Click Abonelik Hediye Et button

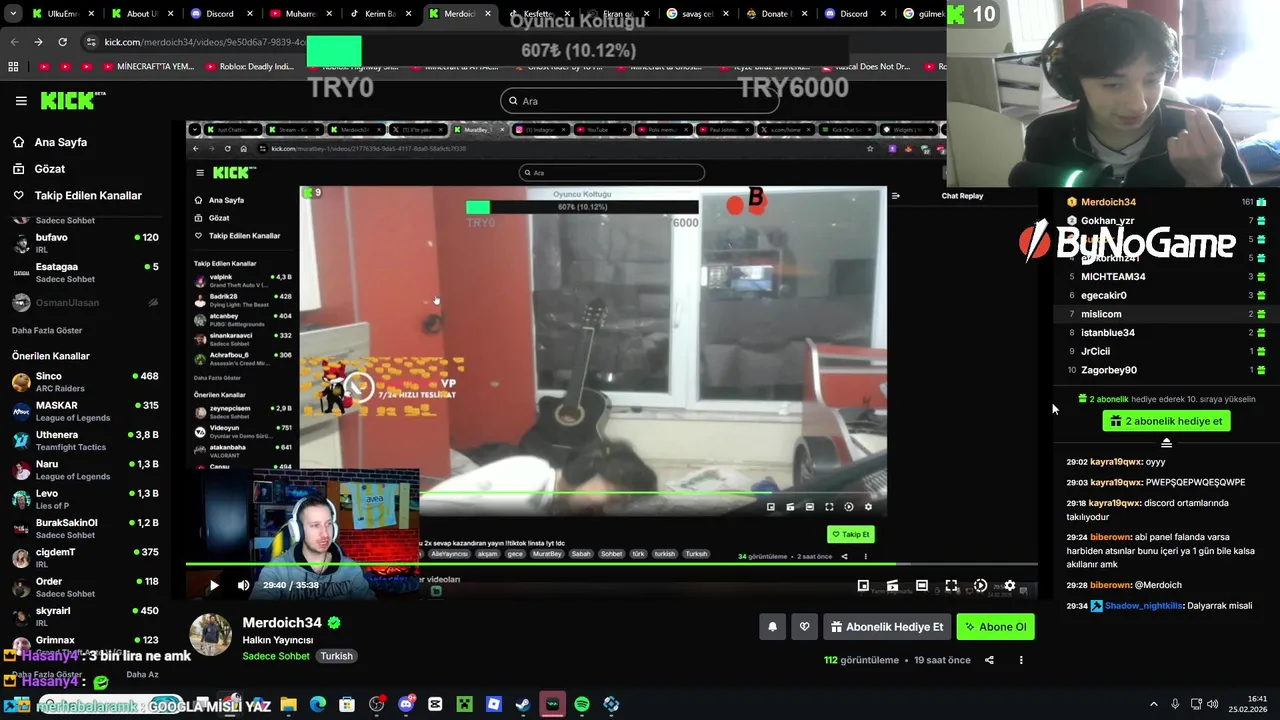[x=887, y=627]
